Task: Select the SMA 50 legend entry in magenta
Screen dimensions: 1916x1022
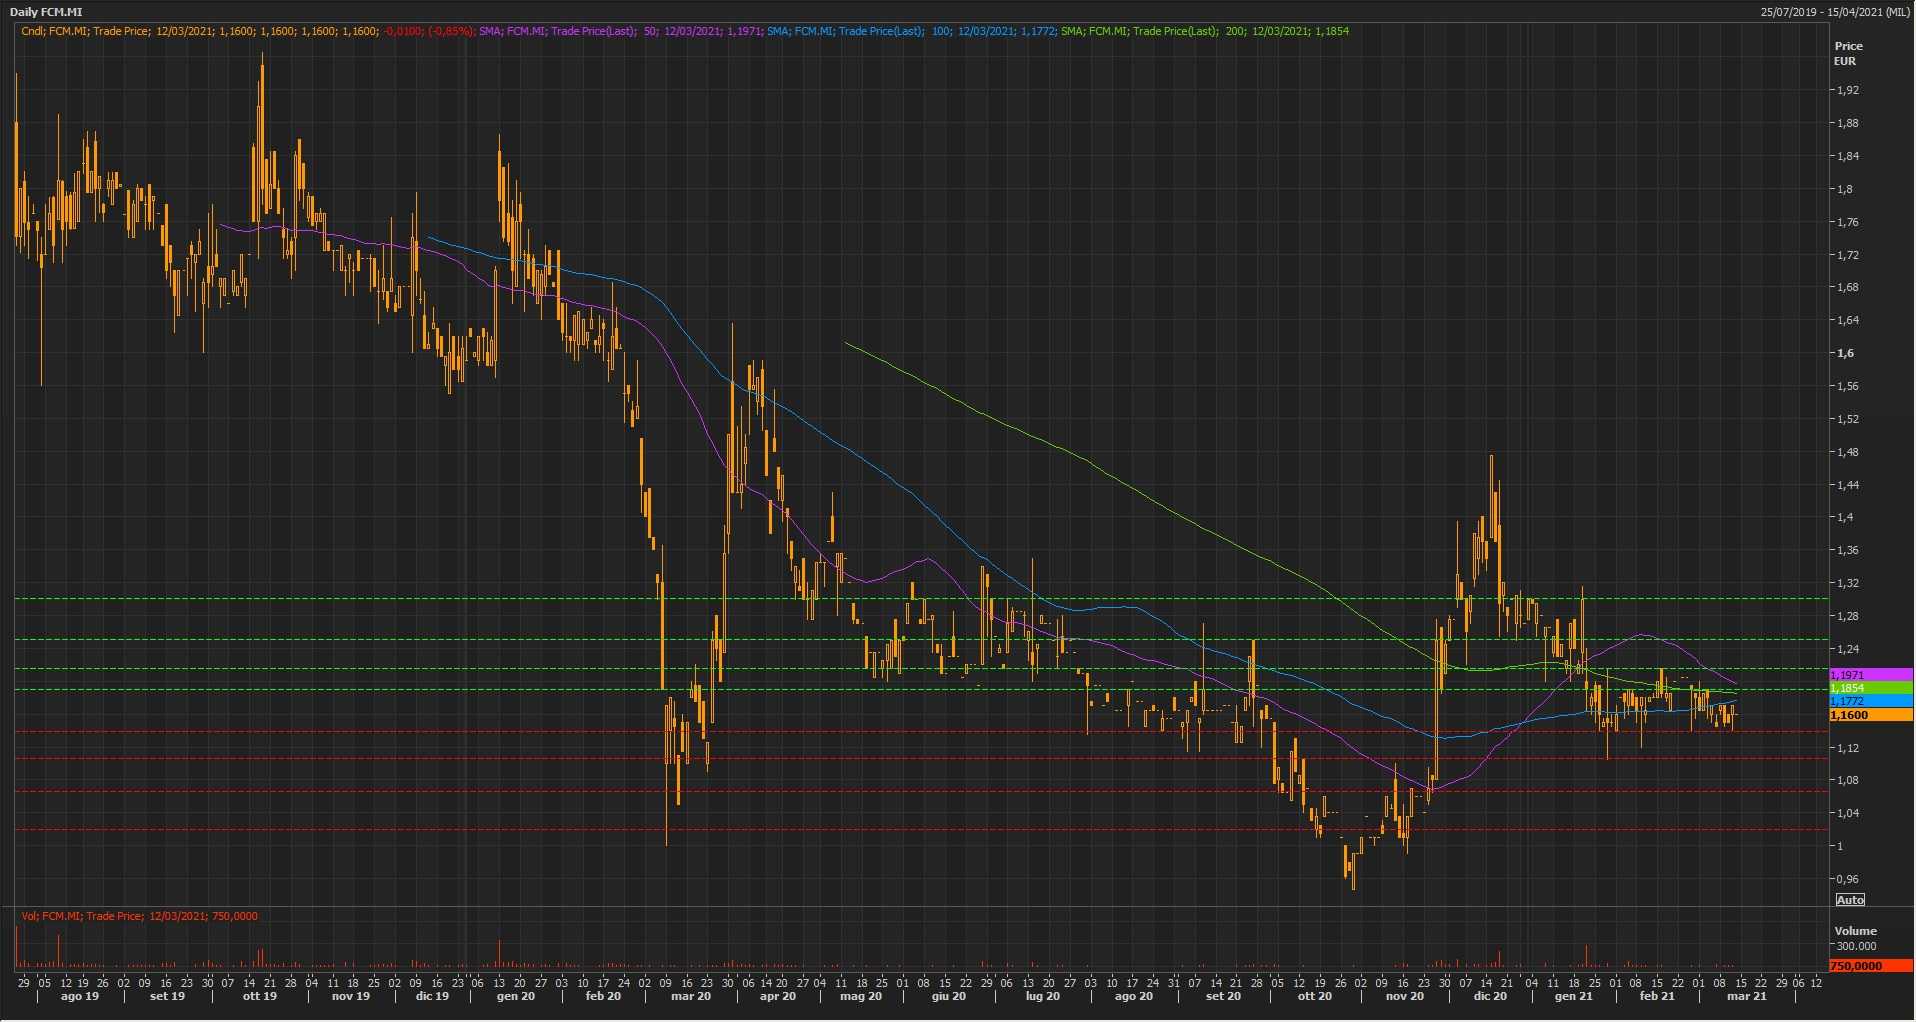Action: 620,31
